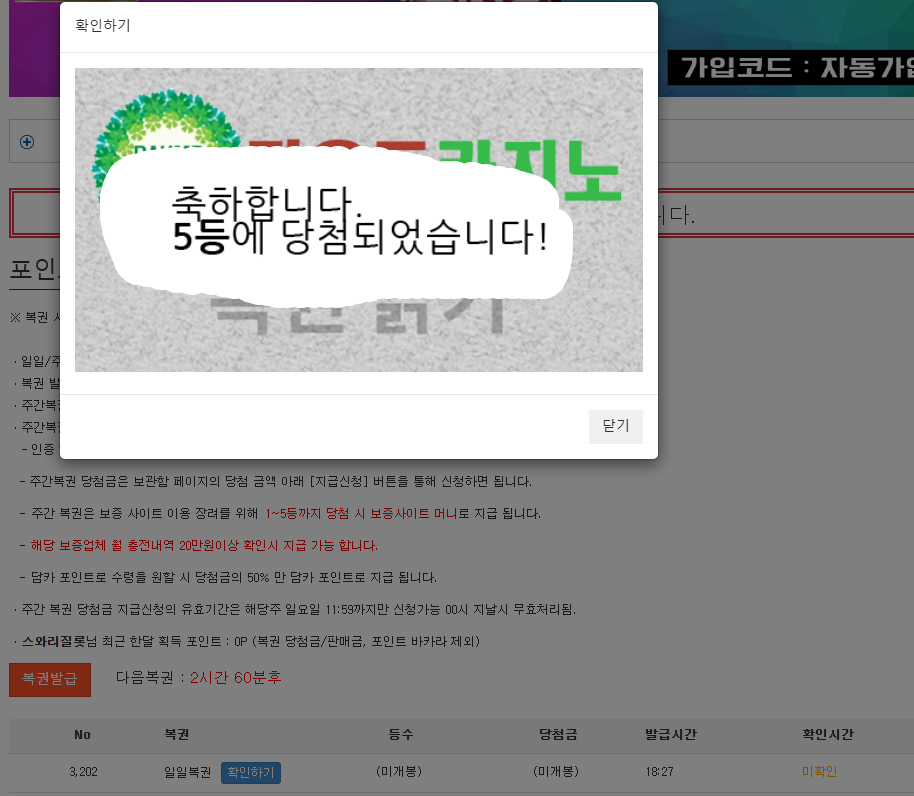Select the 미확인 status text

tap(819, 772)
